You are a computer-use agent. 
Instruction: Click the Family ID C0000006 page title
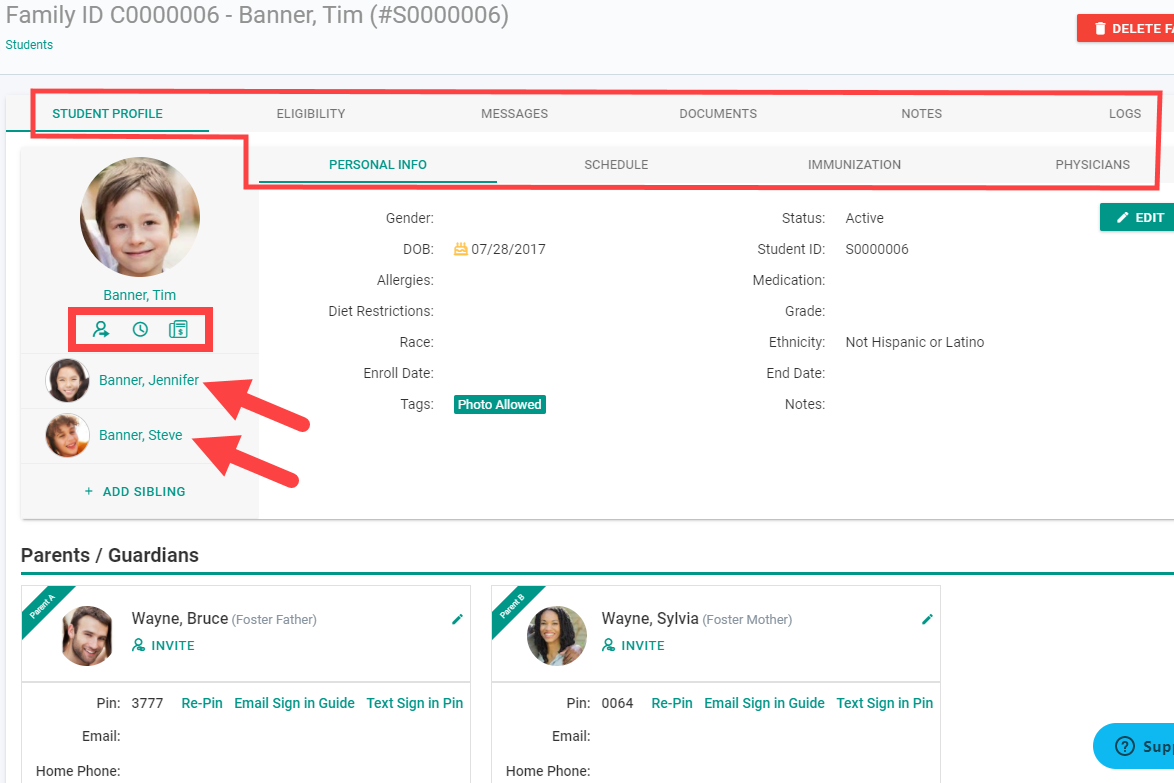point(257,15)
